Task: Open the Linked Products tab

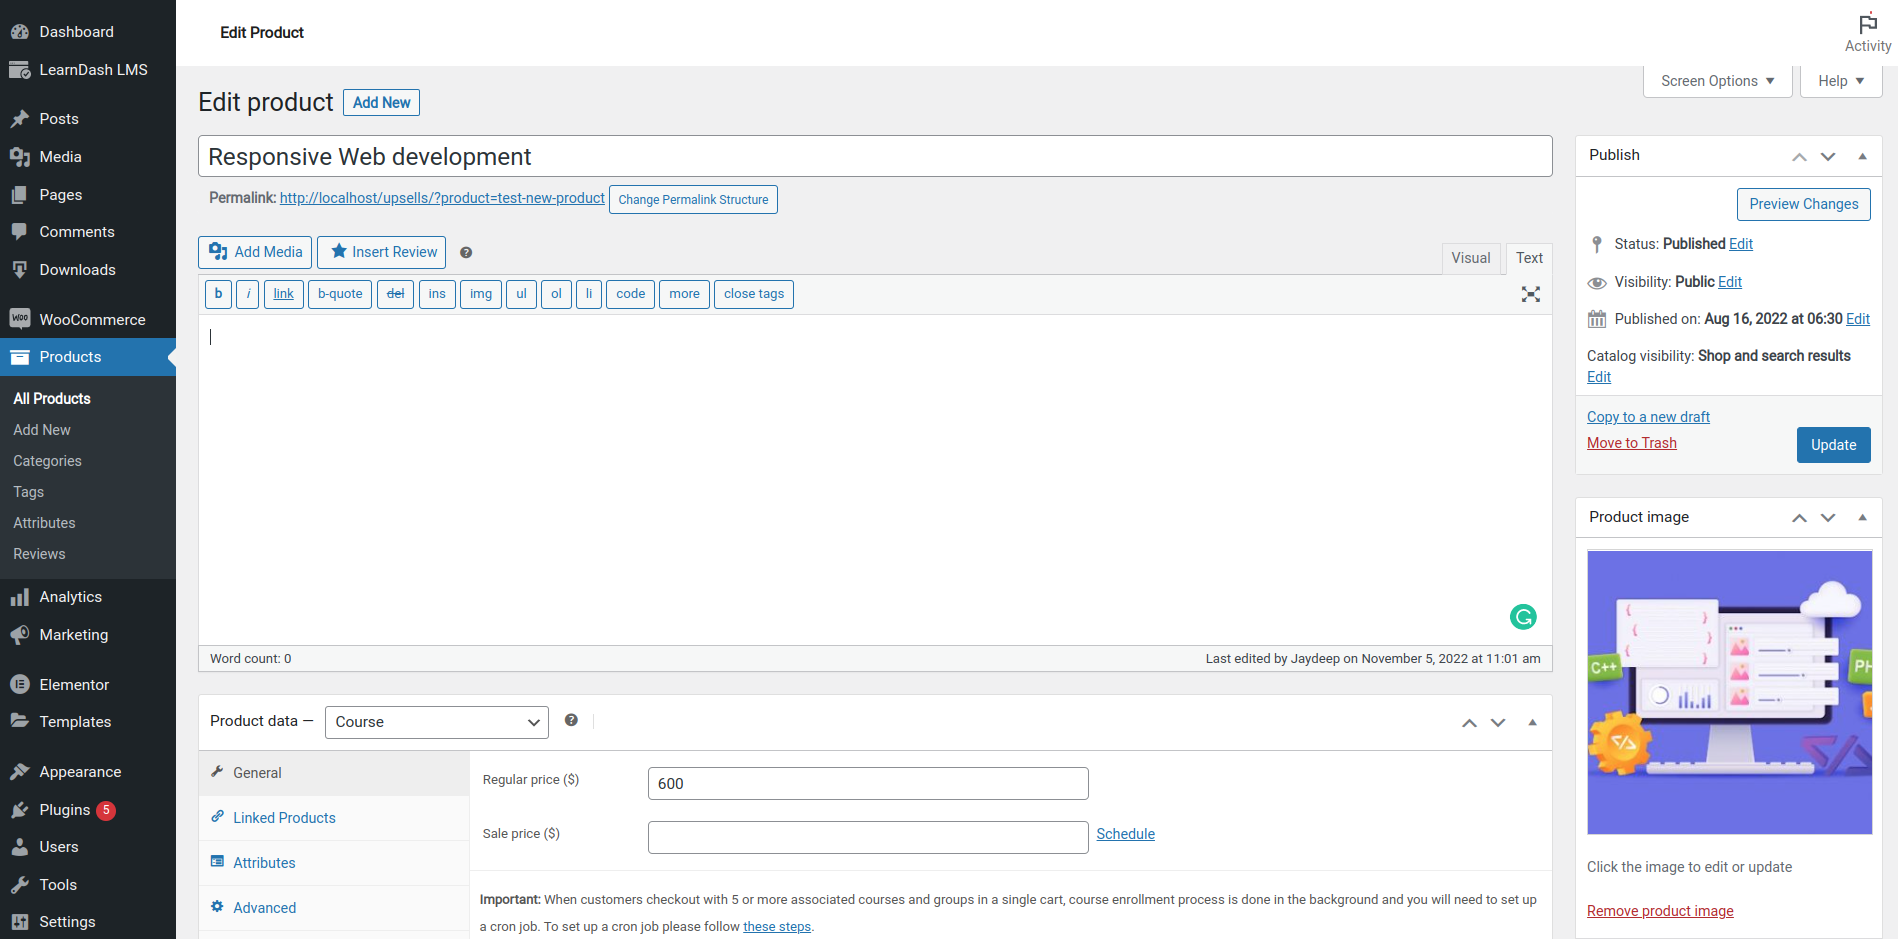Action: [x=283, y=818]
